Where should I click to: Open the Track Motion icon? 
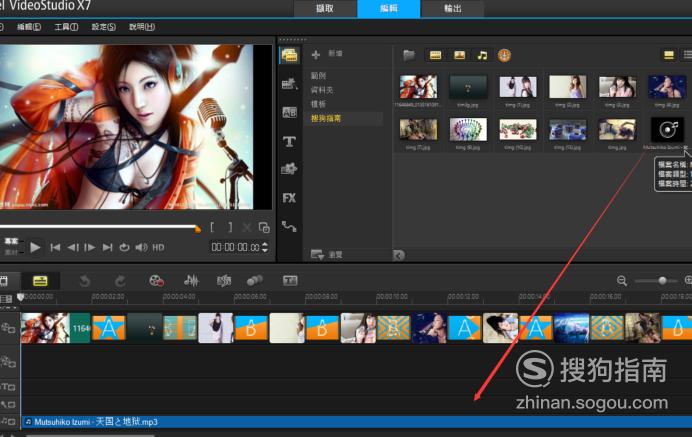tap(255, 280)
